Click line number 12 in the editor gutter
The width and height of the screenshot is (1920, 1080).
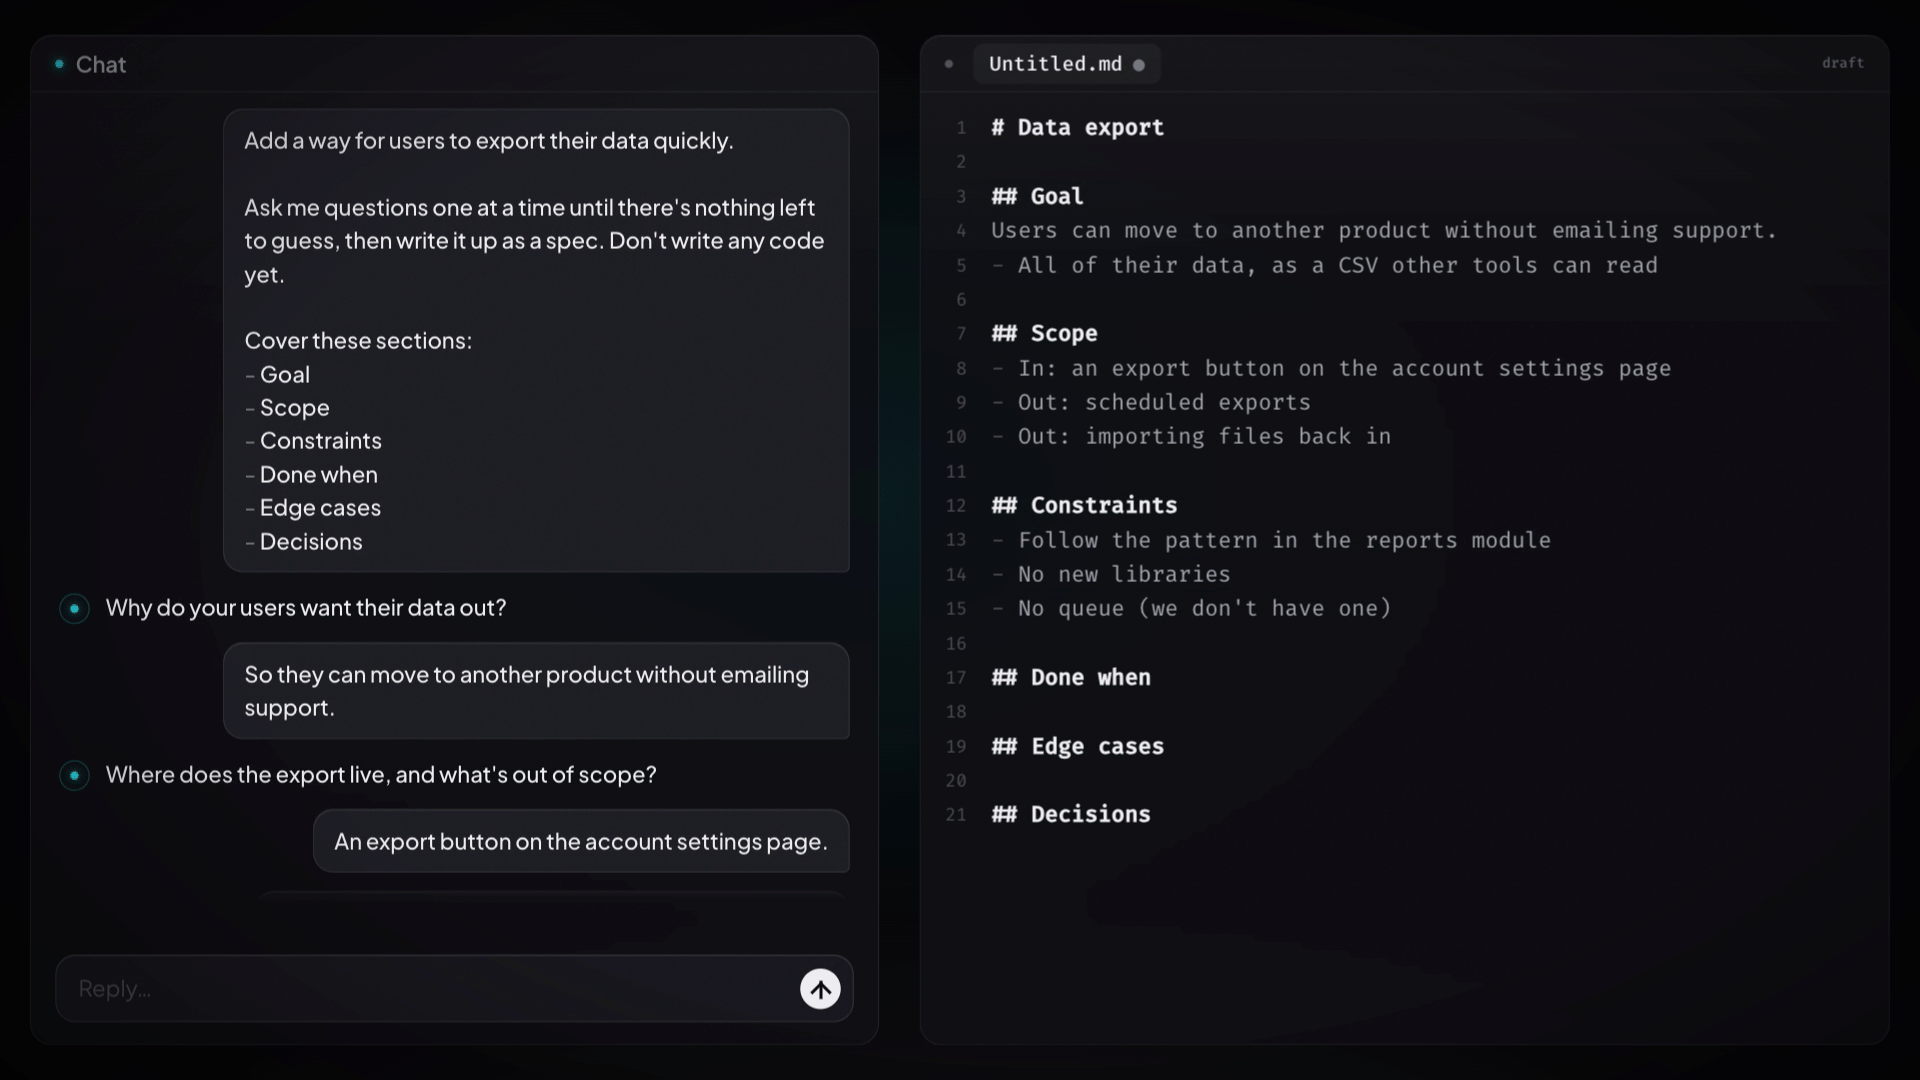tap(956, 506)
